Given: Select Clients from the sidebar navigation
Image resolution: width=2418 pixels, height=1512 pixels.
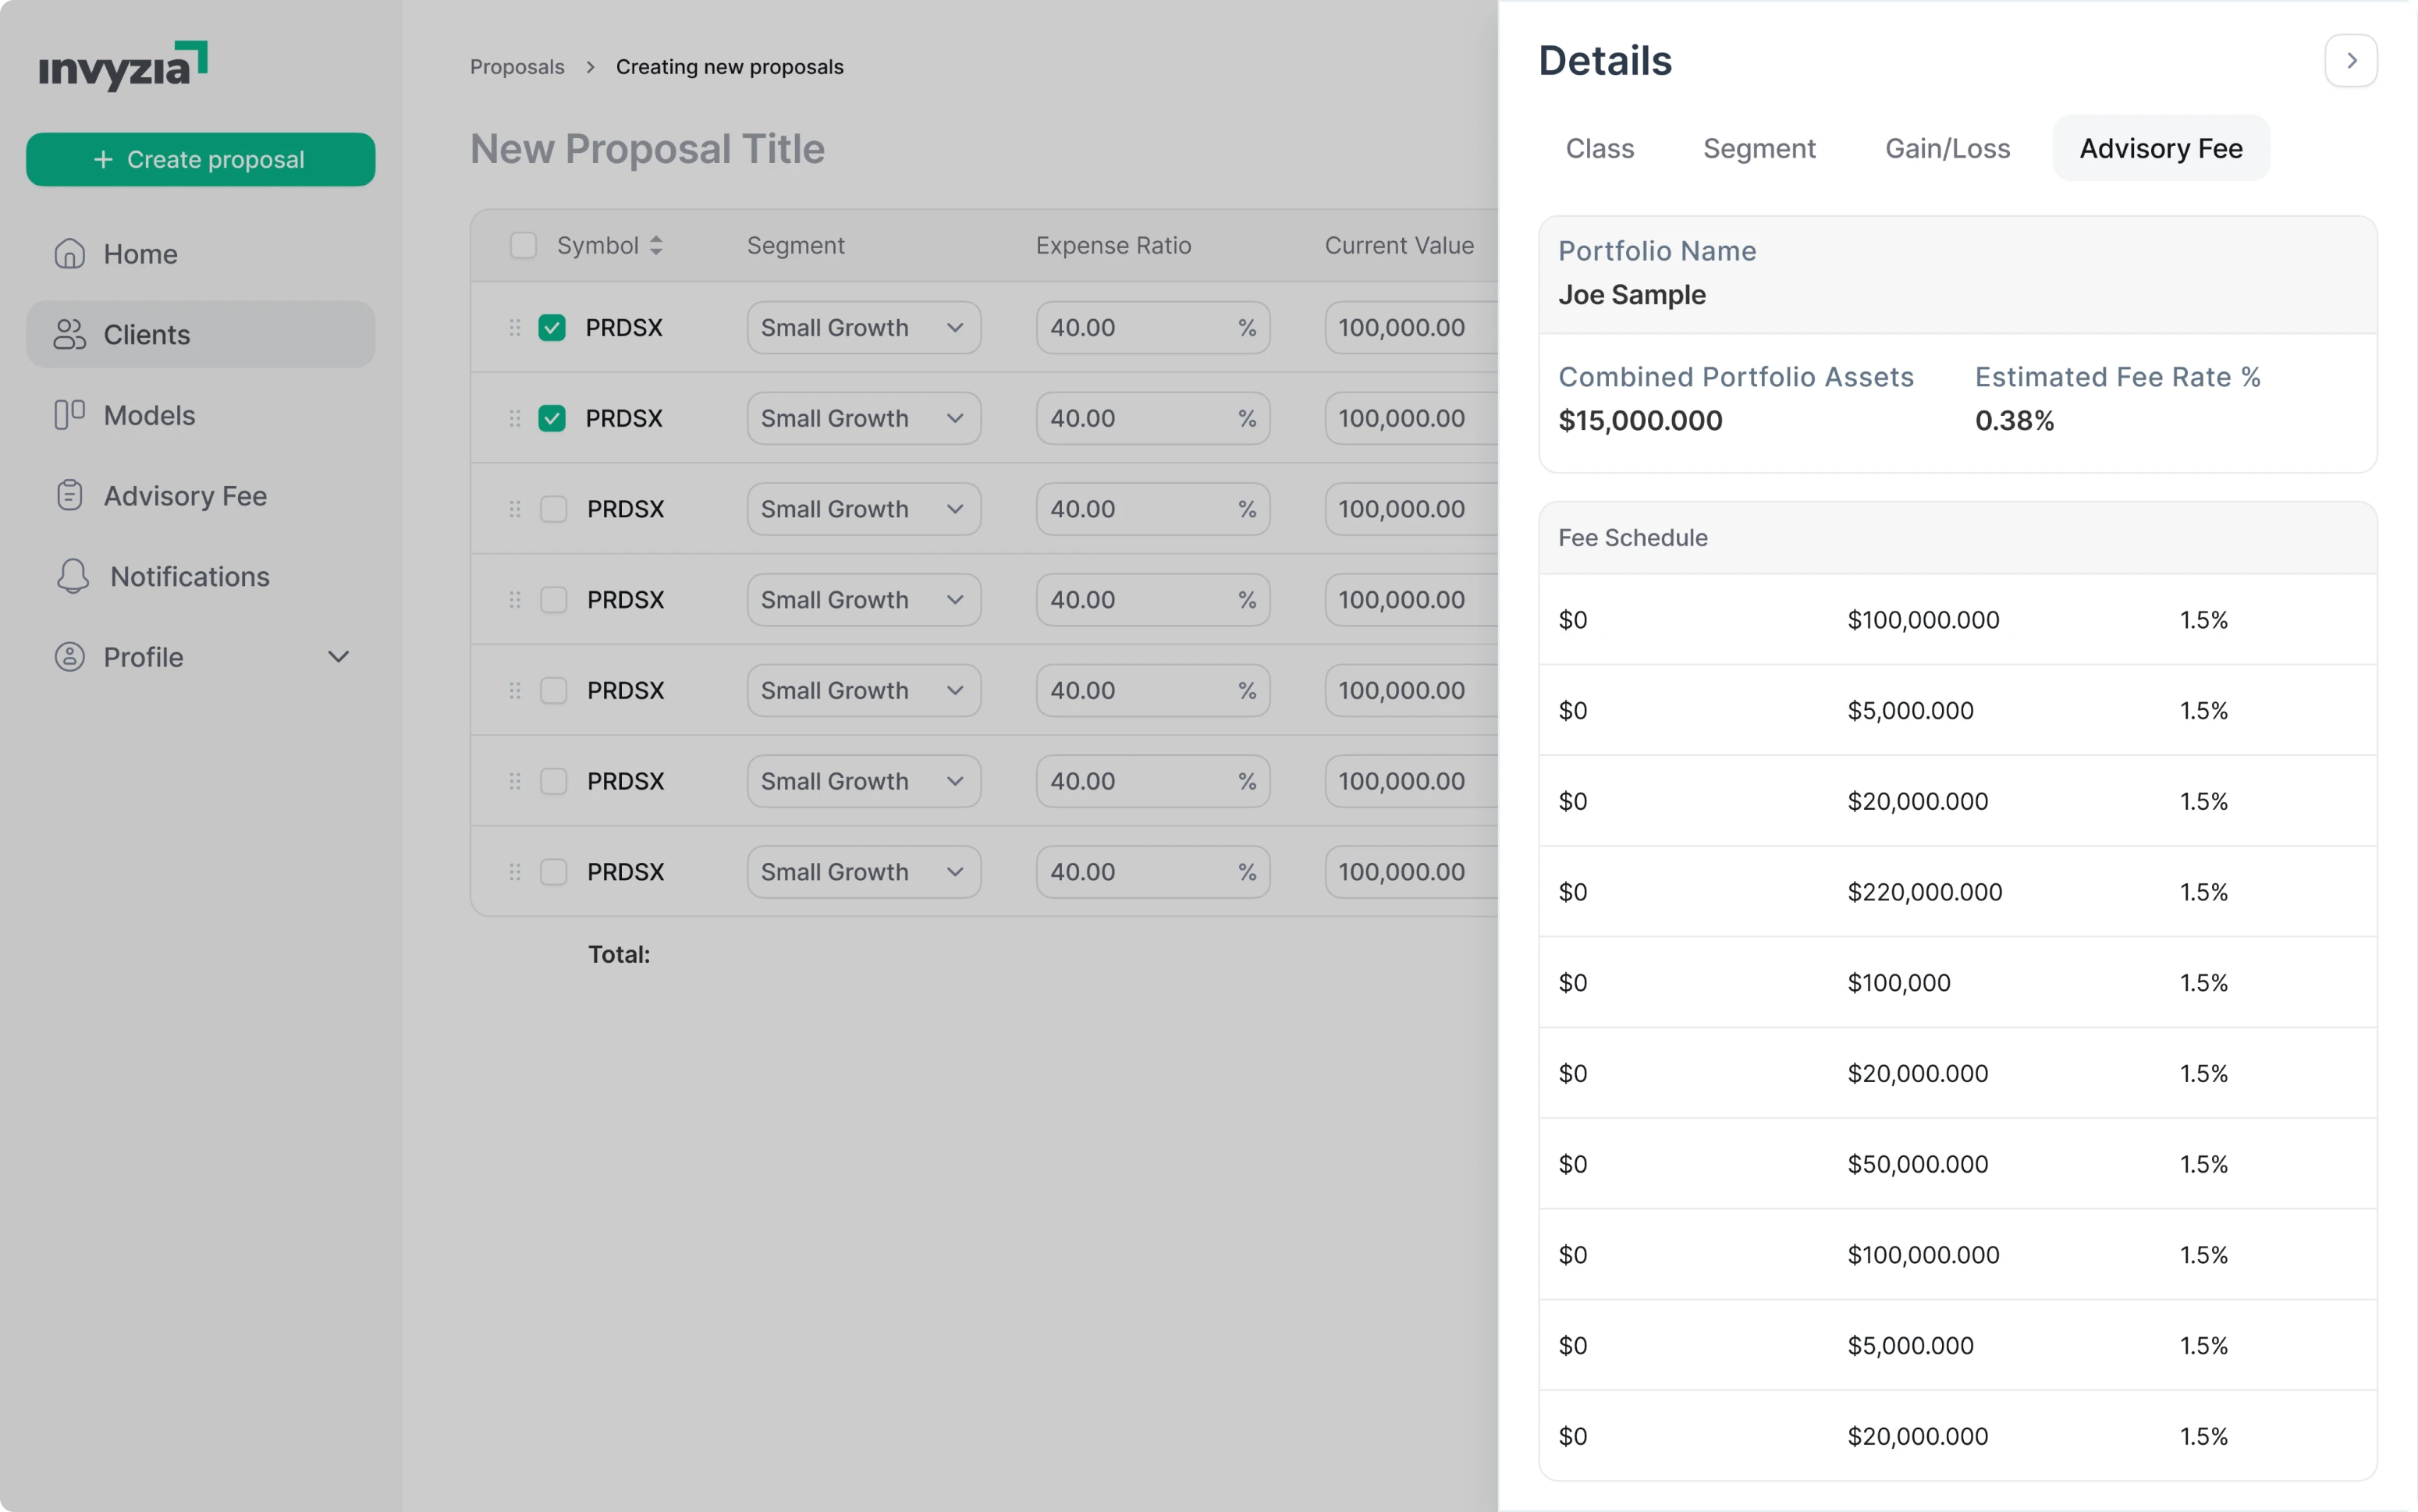Looking at the screenshot, I should tap(146, 334).
